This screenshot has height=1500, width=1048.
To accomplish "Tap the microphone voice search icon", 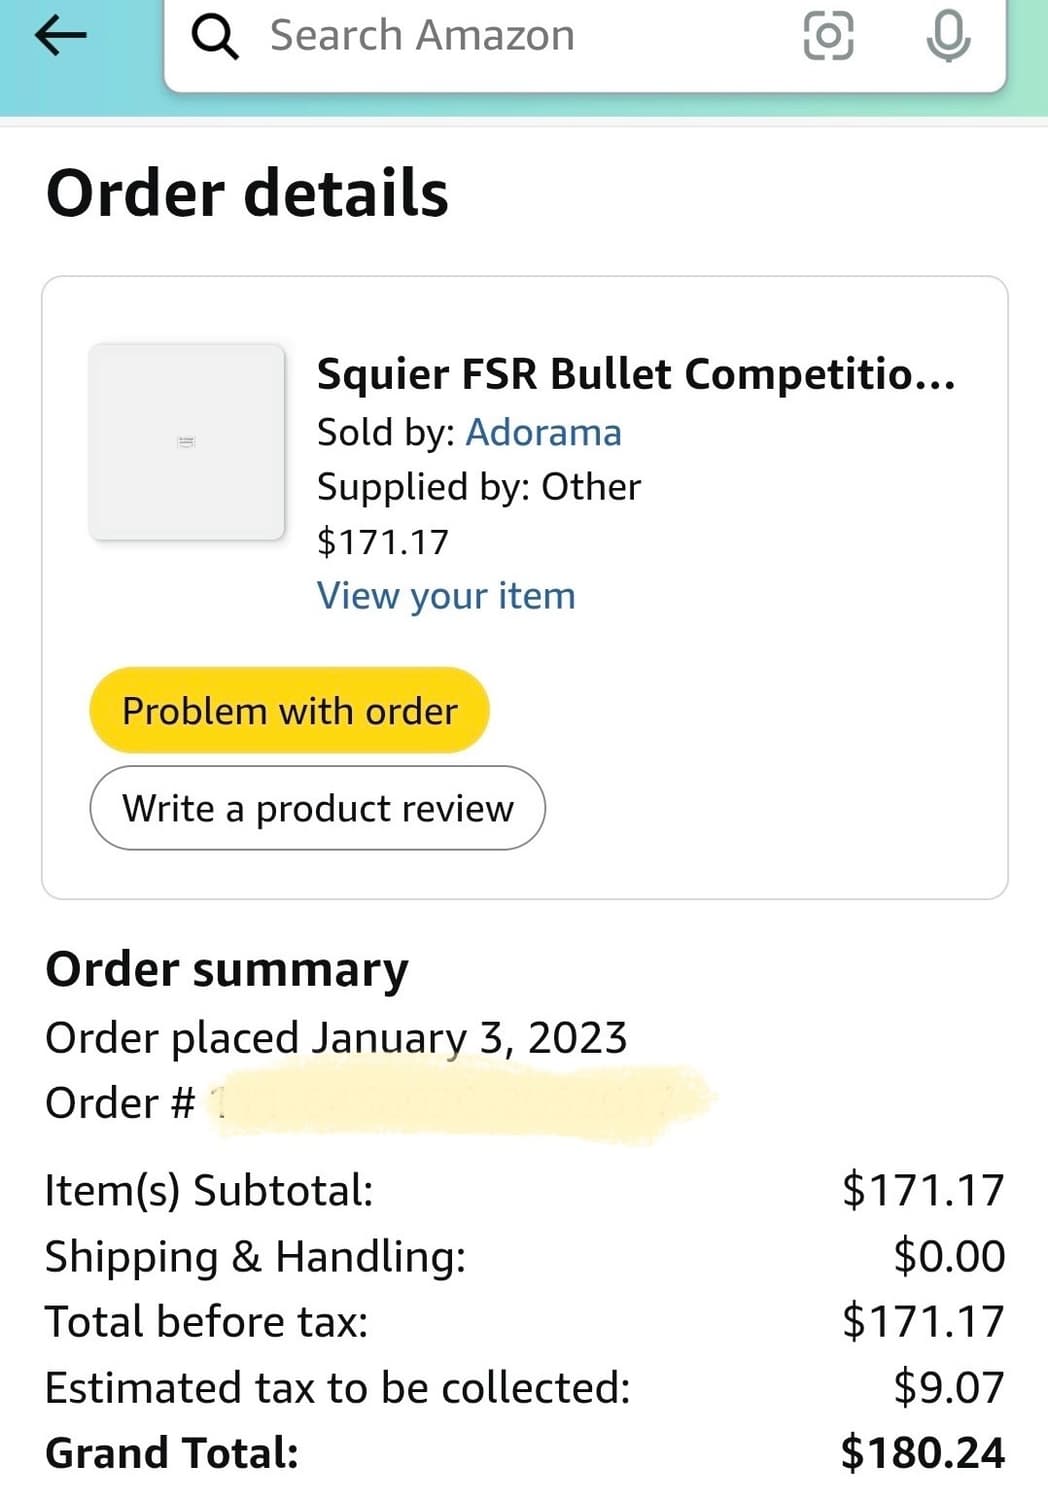I will click(947, 36).
